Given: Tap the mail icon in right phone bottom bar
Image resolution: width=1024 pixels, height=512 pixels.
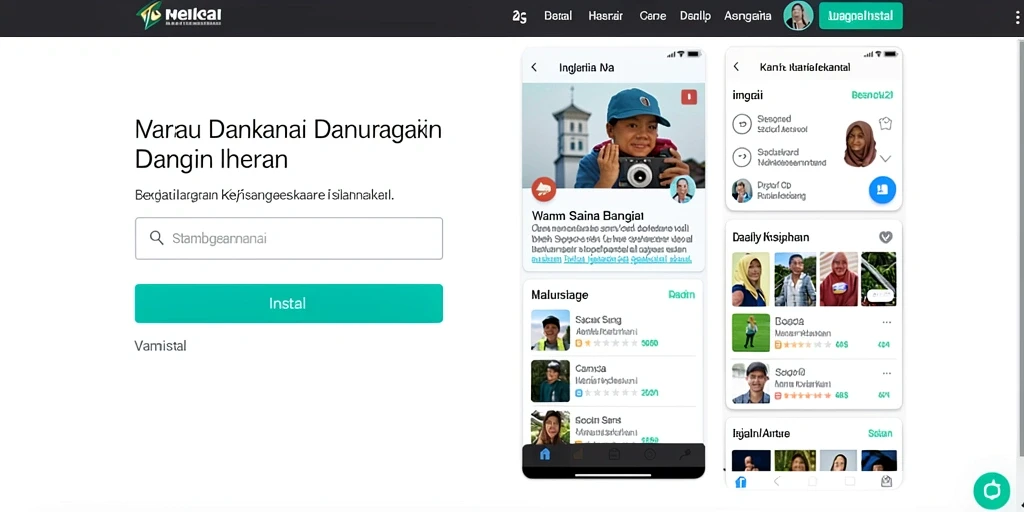Looking at the screenshot, I should click(x=886, y=481).
